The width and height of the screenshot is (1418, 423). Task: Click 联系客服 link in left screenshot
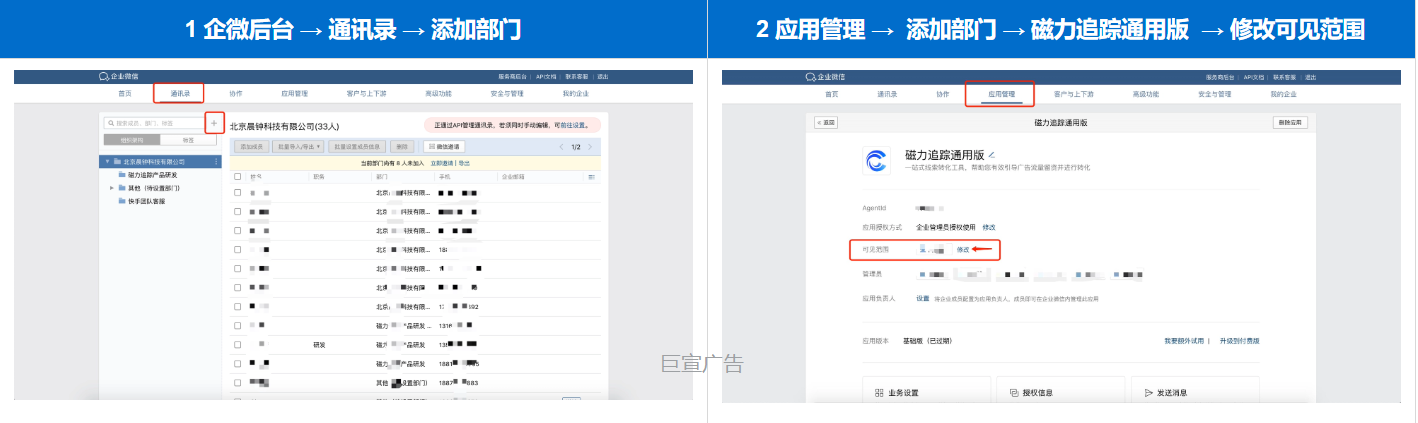tap(577, 77)
